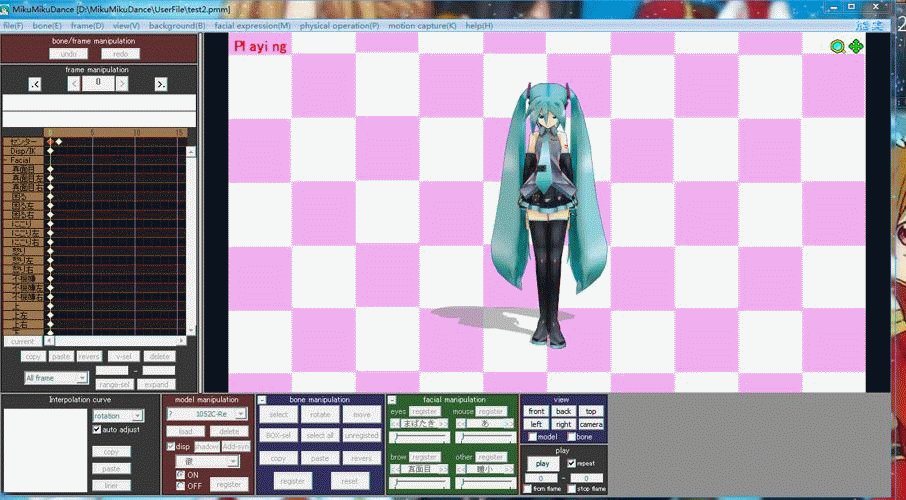Click previous brow morph arrow
Screen dimensions: 906x500
pos(394,469)
